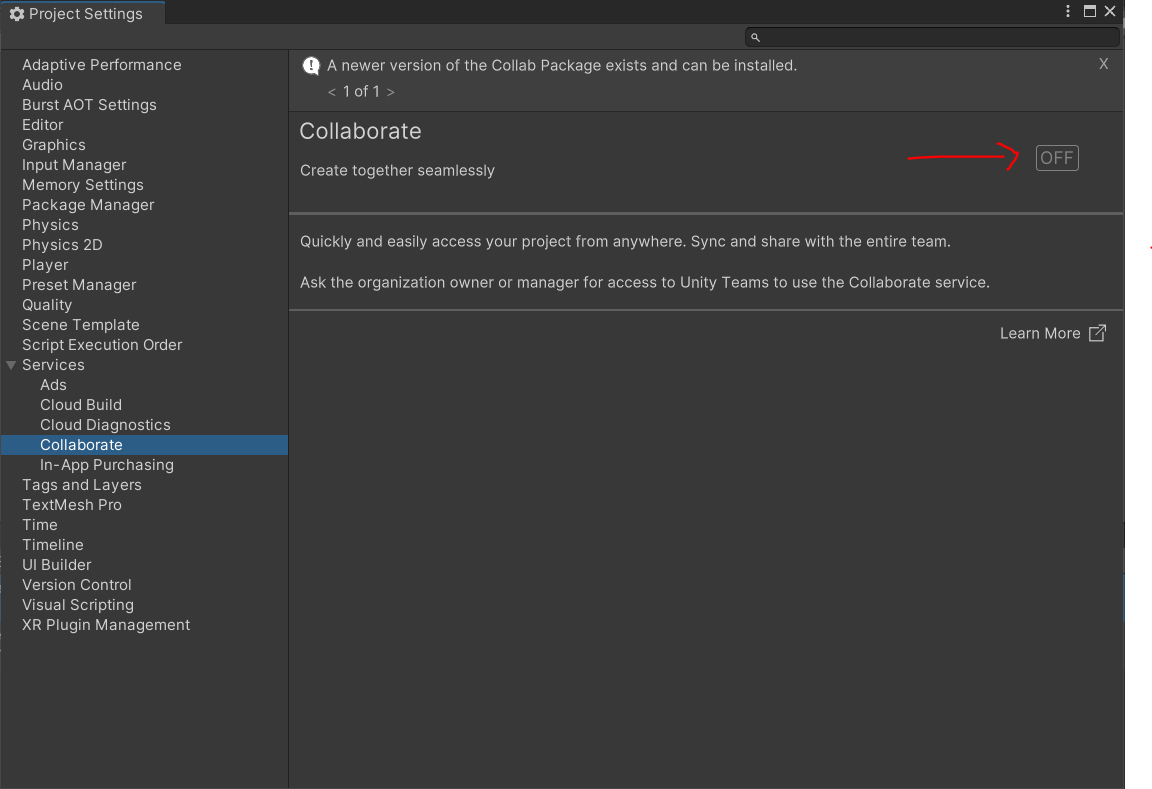Click the search magnifier icon
Image resolution: width=1152 pixels, height=789 pixels.
pyautogui.click(x=755, y=37)
